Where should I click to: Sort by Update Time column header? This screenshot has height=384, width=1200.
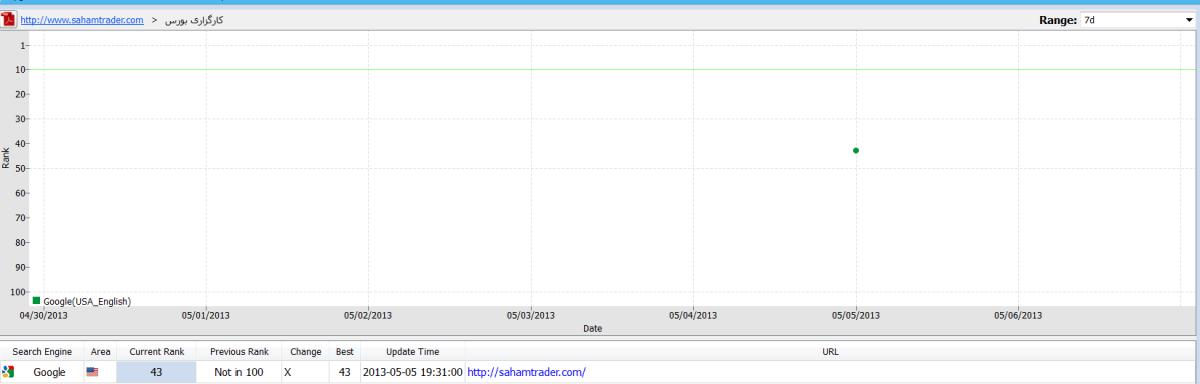click(414, 352)
